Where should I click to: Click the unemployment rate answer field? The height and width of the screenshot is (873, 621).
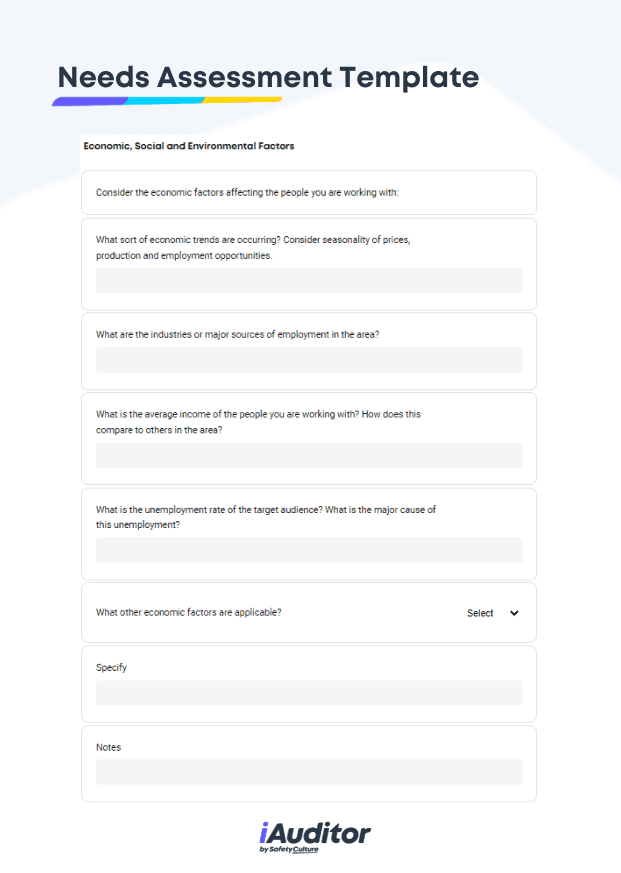pos(309,550)
